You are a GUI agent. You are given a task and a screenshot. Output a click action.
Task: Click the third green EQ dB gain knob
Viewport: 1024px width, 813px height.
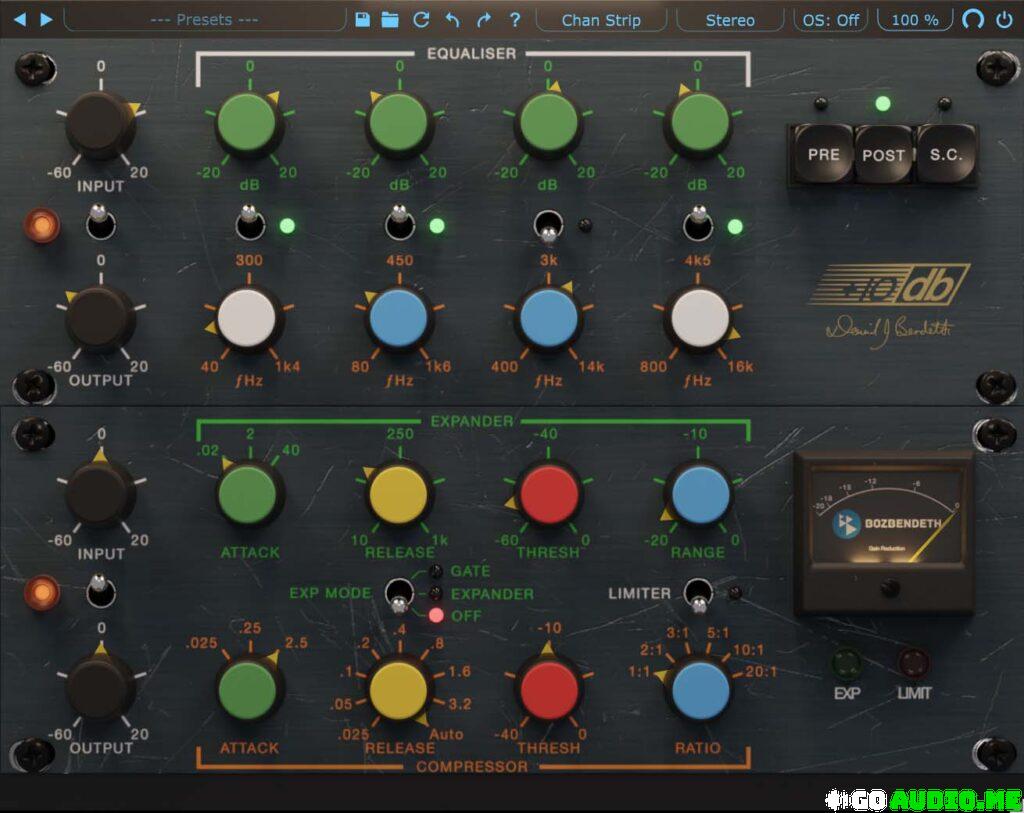tap(549, 124)
